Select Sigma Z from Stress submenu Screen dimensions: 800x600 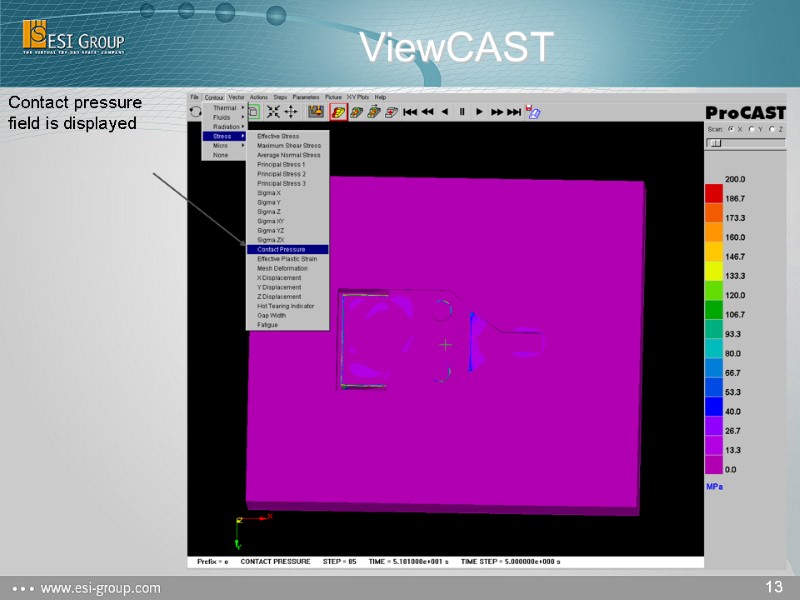click(x=288, y=212)
